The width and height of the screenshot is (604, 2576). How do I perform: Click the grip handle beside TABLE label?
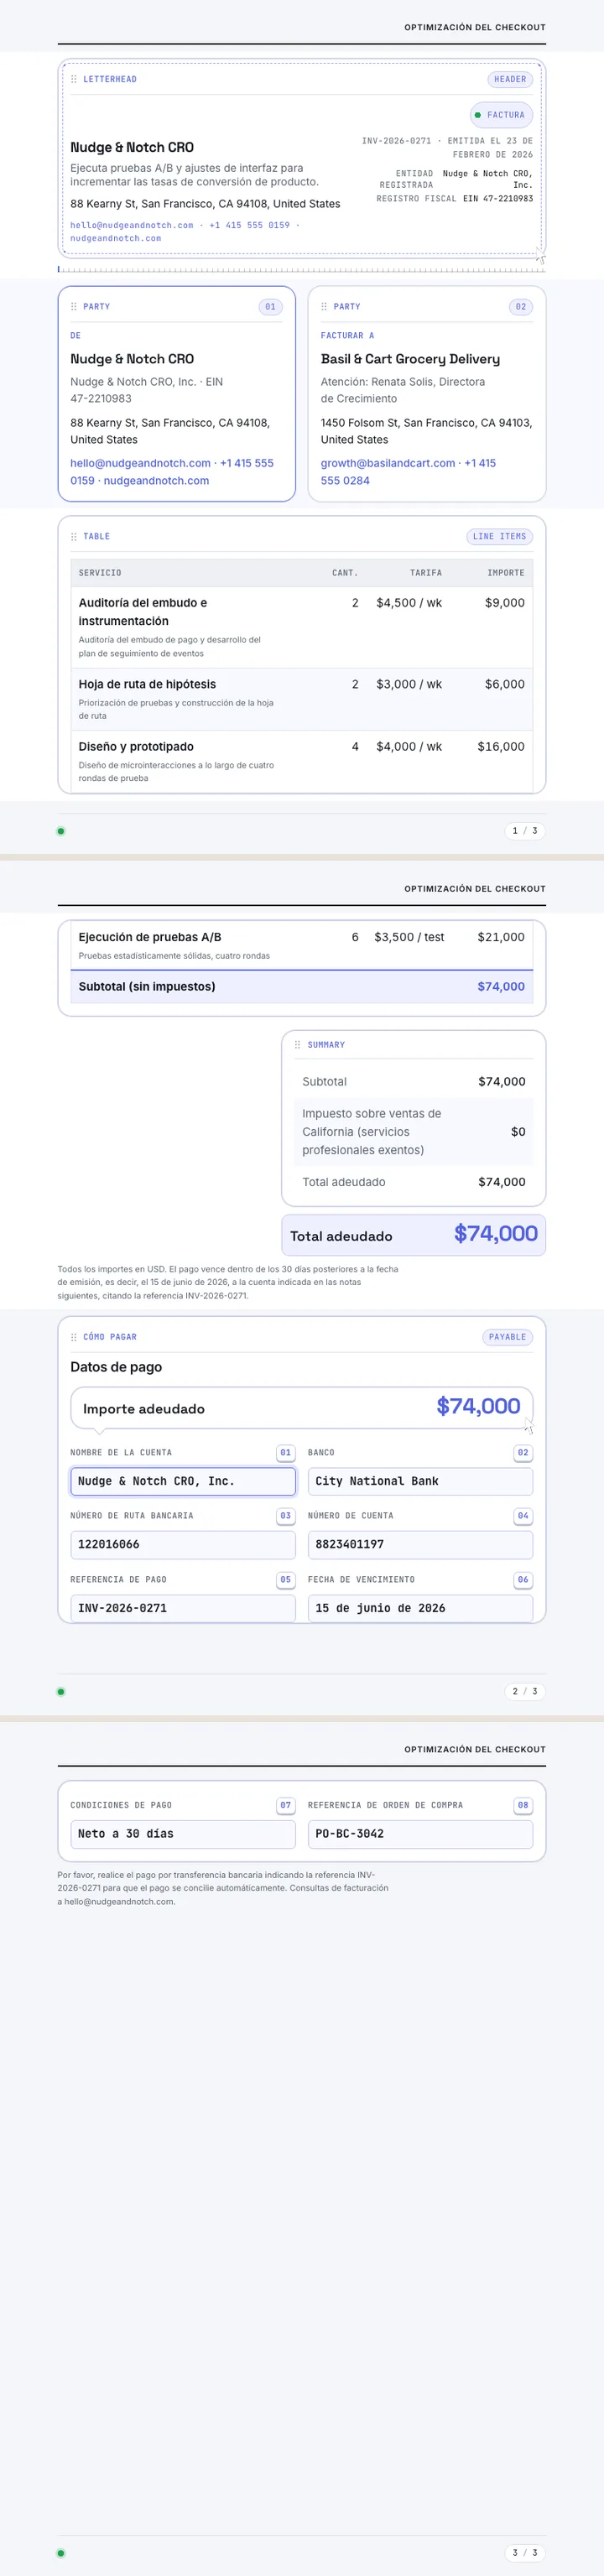point(74,537)
